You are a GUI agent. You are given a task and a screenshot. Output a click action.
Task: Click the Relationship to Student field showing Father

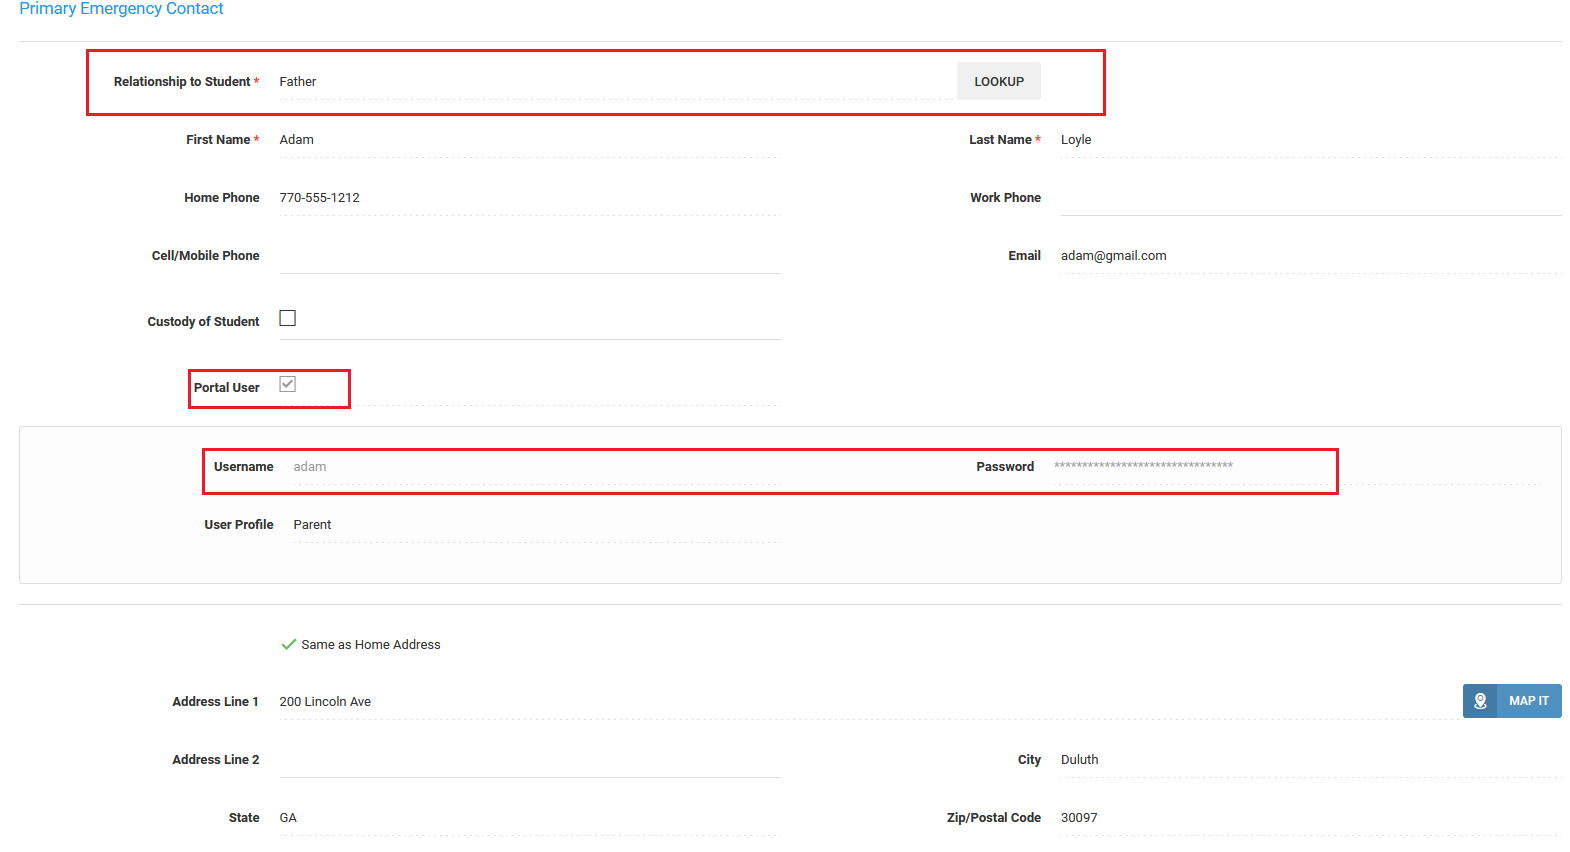click(617, 82)
